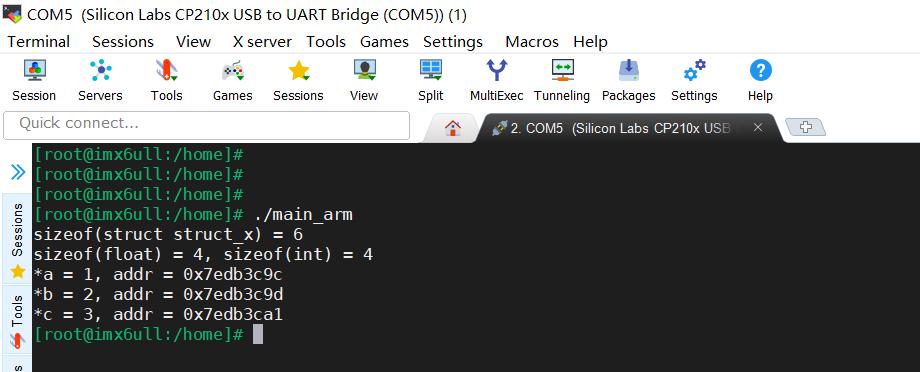Viewport: 920px width, 372px height.
Task: Open the Help question mark icon
Action: (760, 70)
